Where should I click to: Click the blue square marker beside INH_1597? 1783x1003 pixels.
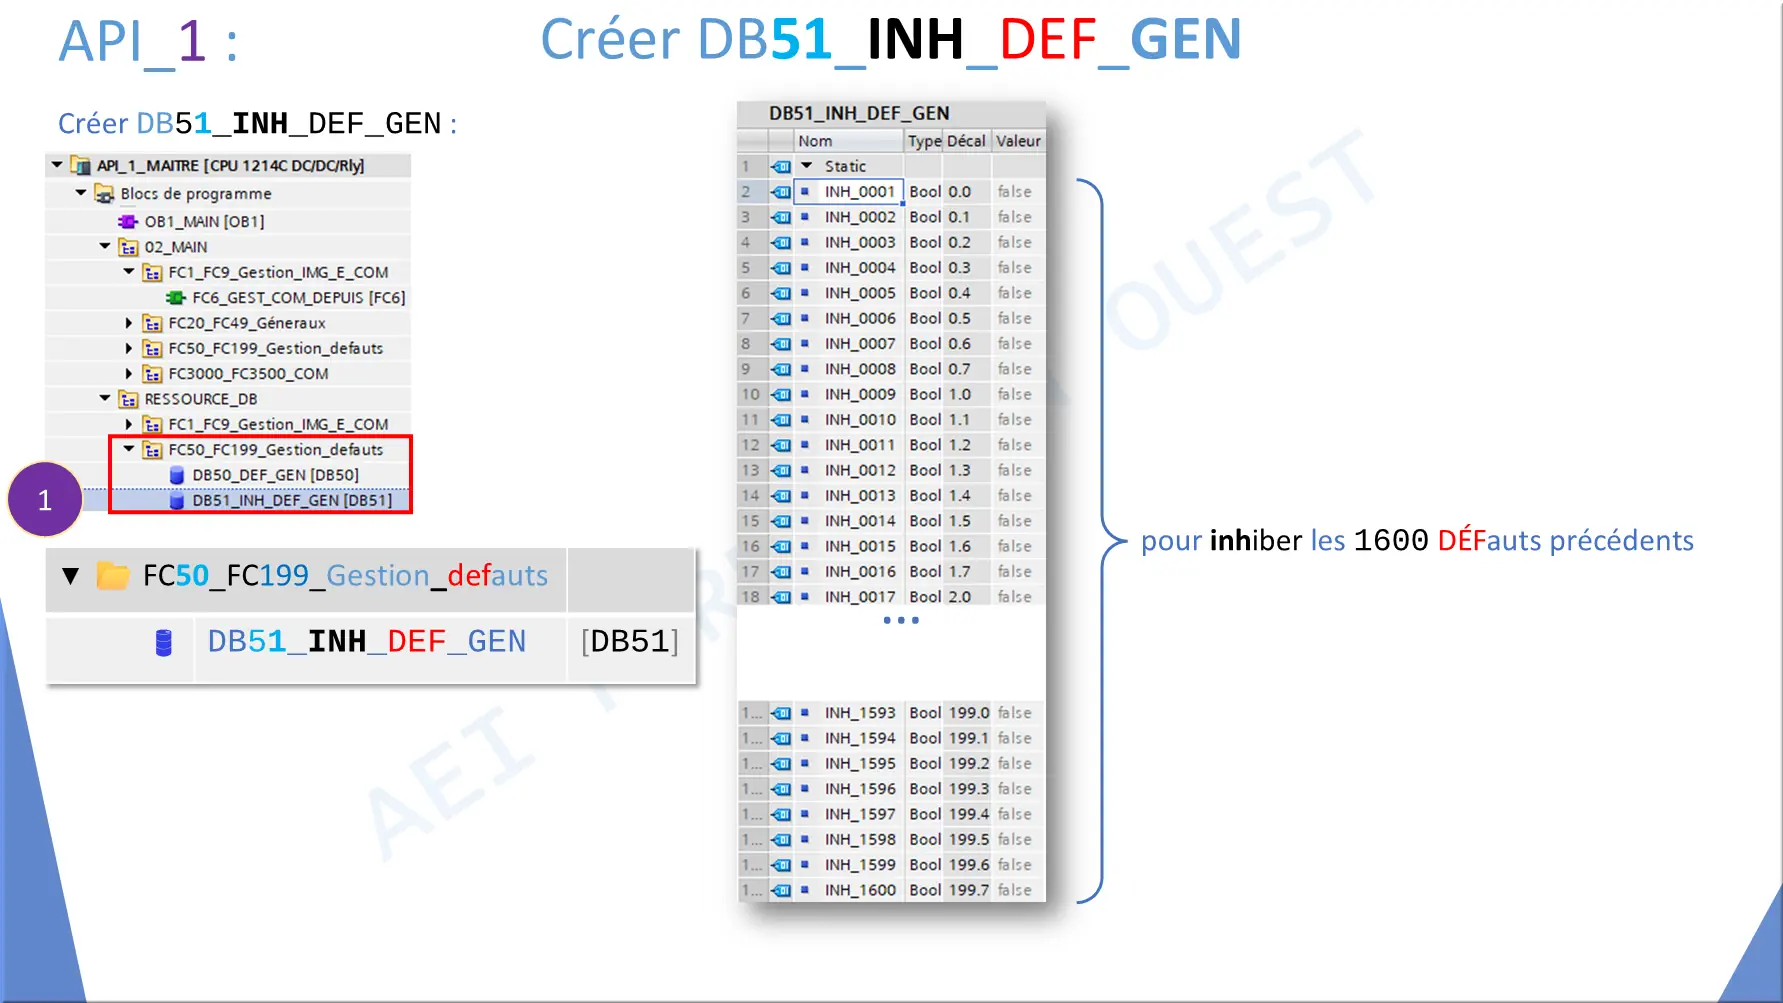[805, 814]
